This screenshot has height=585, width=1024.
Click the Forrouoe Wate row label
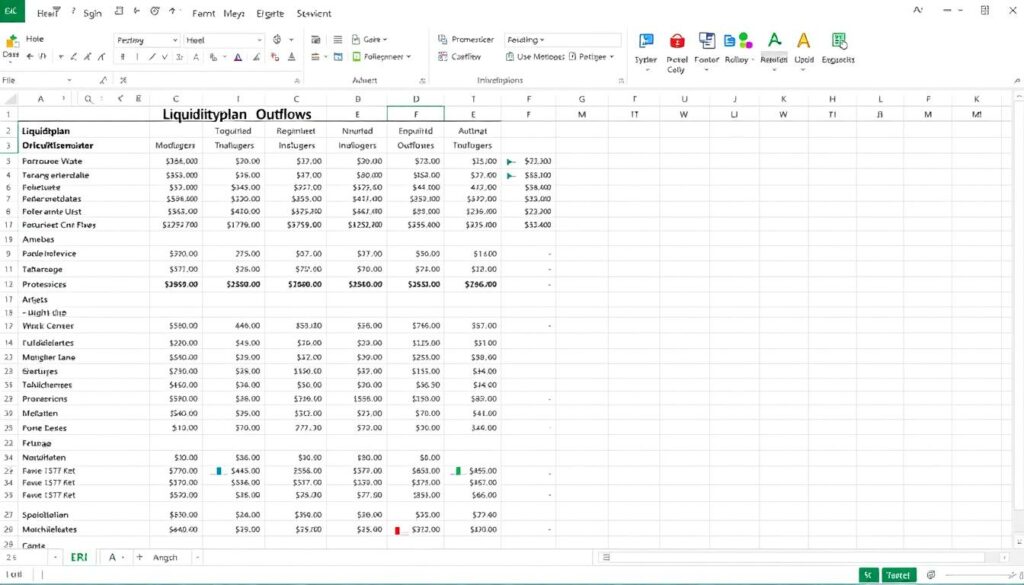pyautogui.click(x=52, y=161)
